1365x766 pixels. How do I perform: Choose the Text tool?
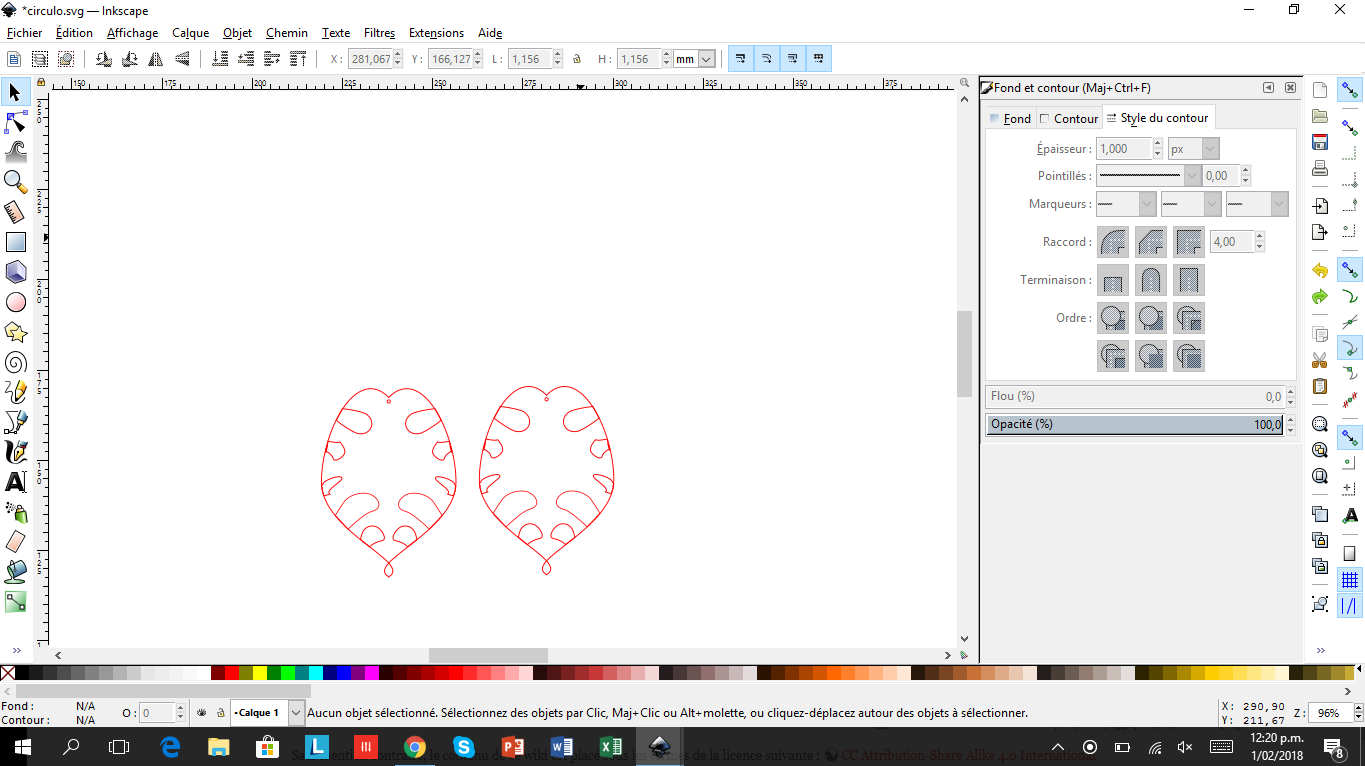click(x=16, y=482)
